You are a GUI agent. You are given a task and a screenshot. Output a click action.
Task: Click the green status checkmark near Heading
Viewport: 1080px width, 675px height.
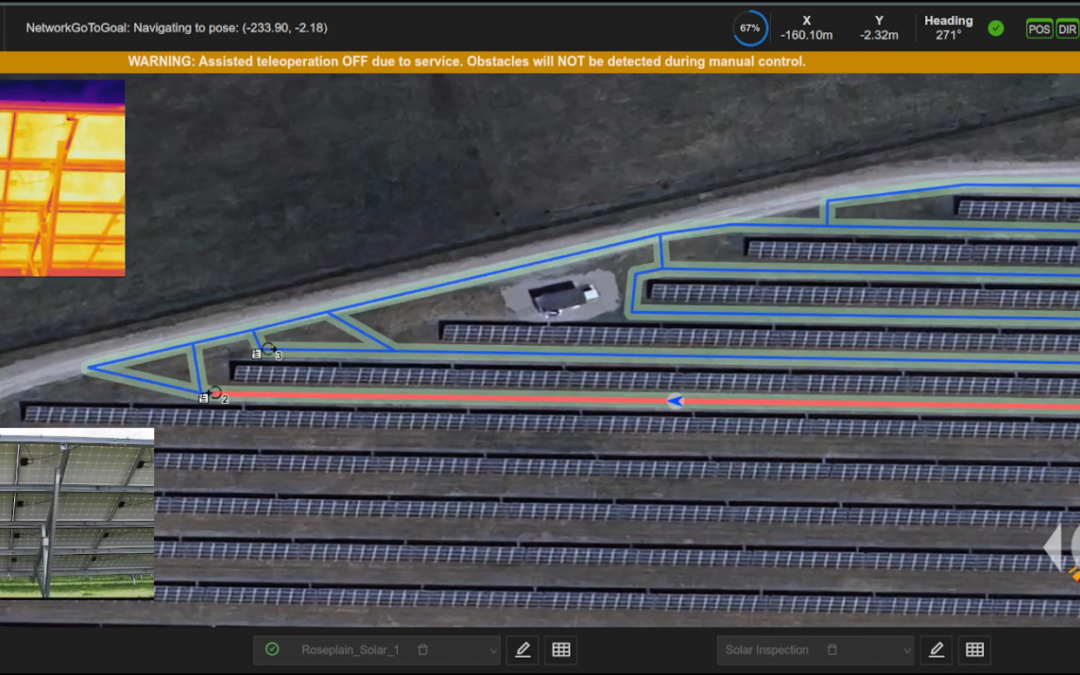[996, 28]
